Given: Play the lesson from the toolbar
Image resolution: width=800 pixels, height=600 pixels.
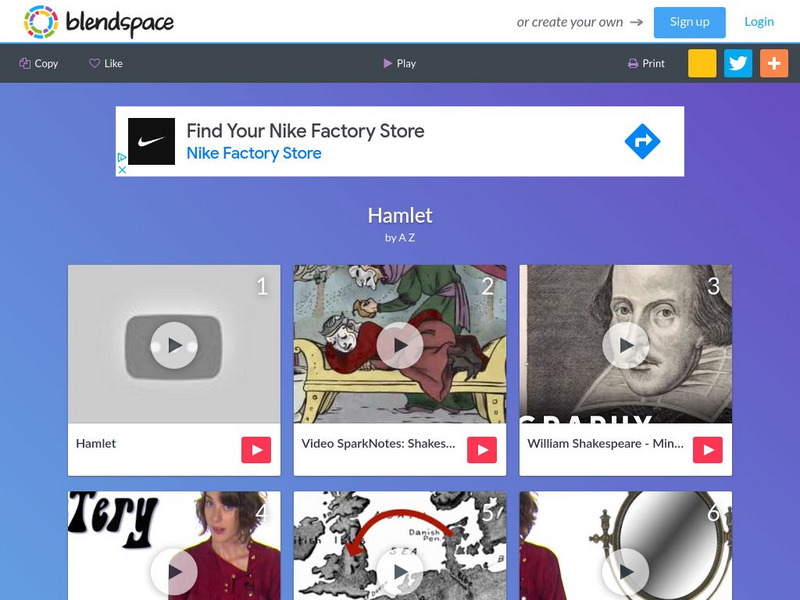Looking at the screenshot, I should click(x=399, y=63).
